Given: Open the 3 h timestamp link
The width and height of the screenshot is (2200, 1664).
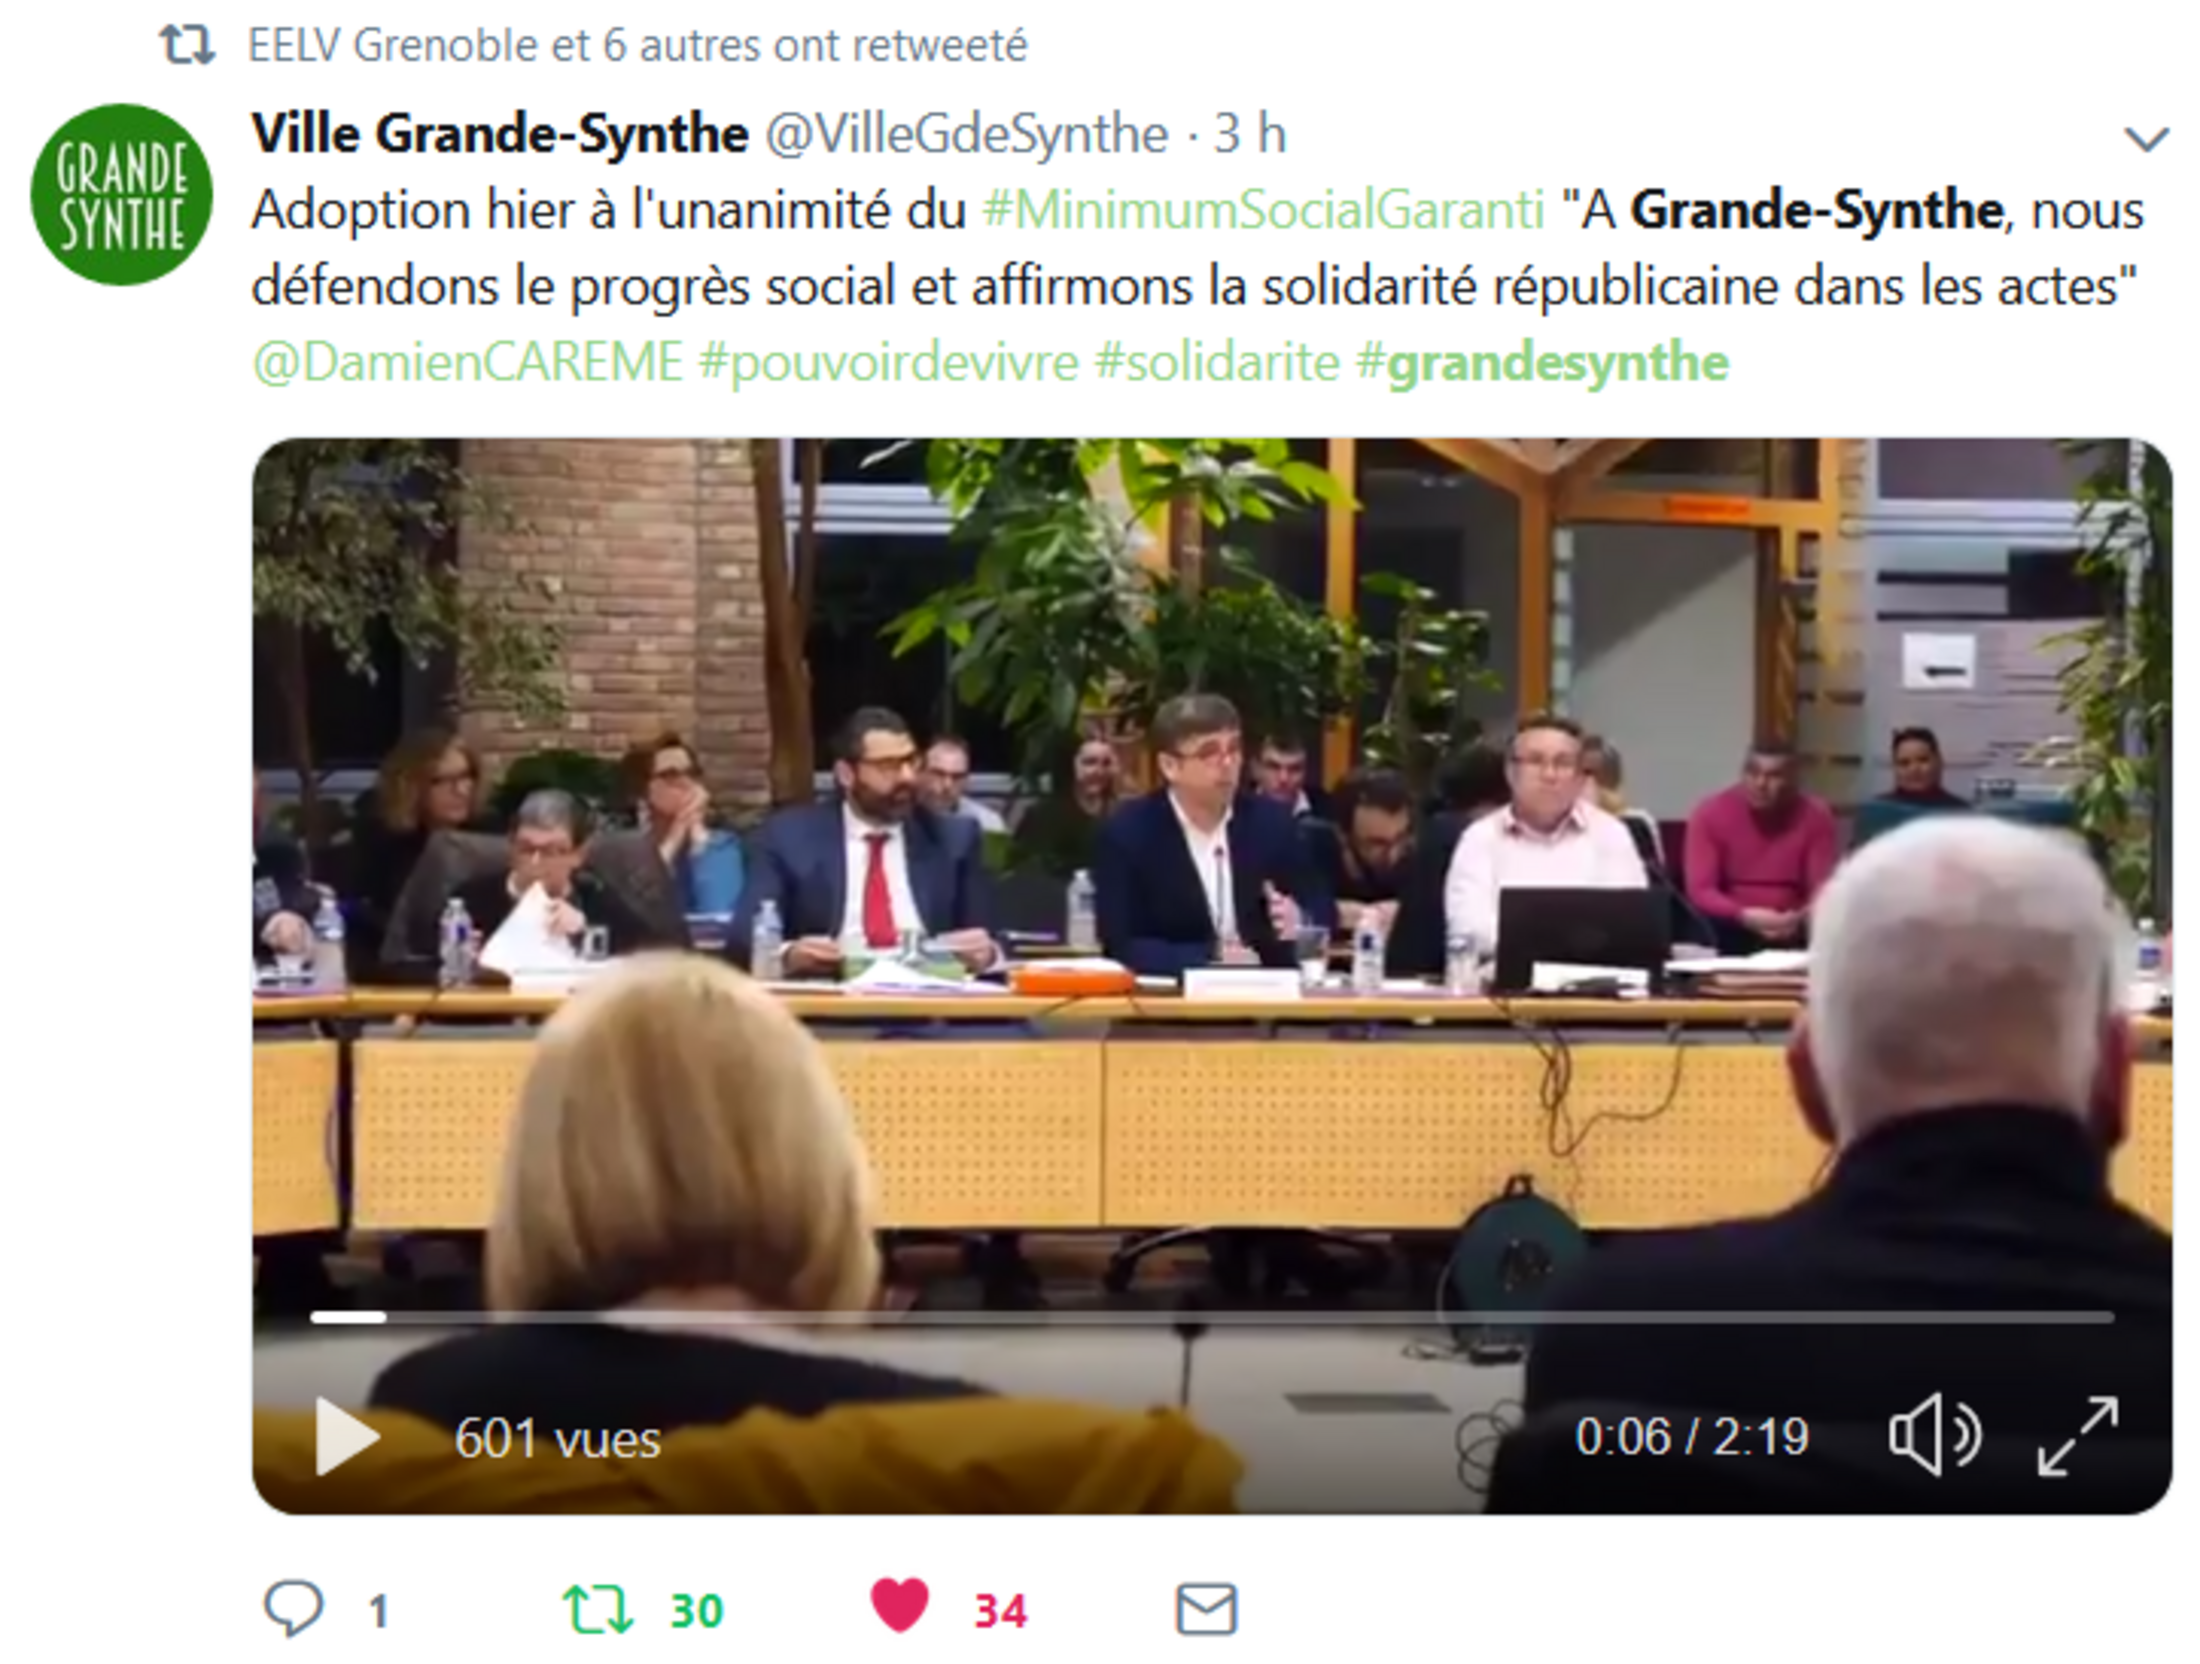Looking at the screenshot, I should [1250, 133].
